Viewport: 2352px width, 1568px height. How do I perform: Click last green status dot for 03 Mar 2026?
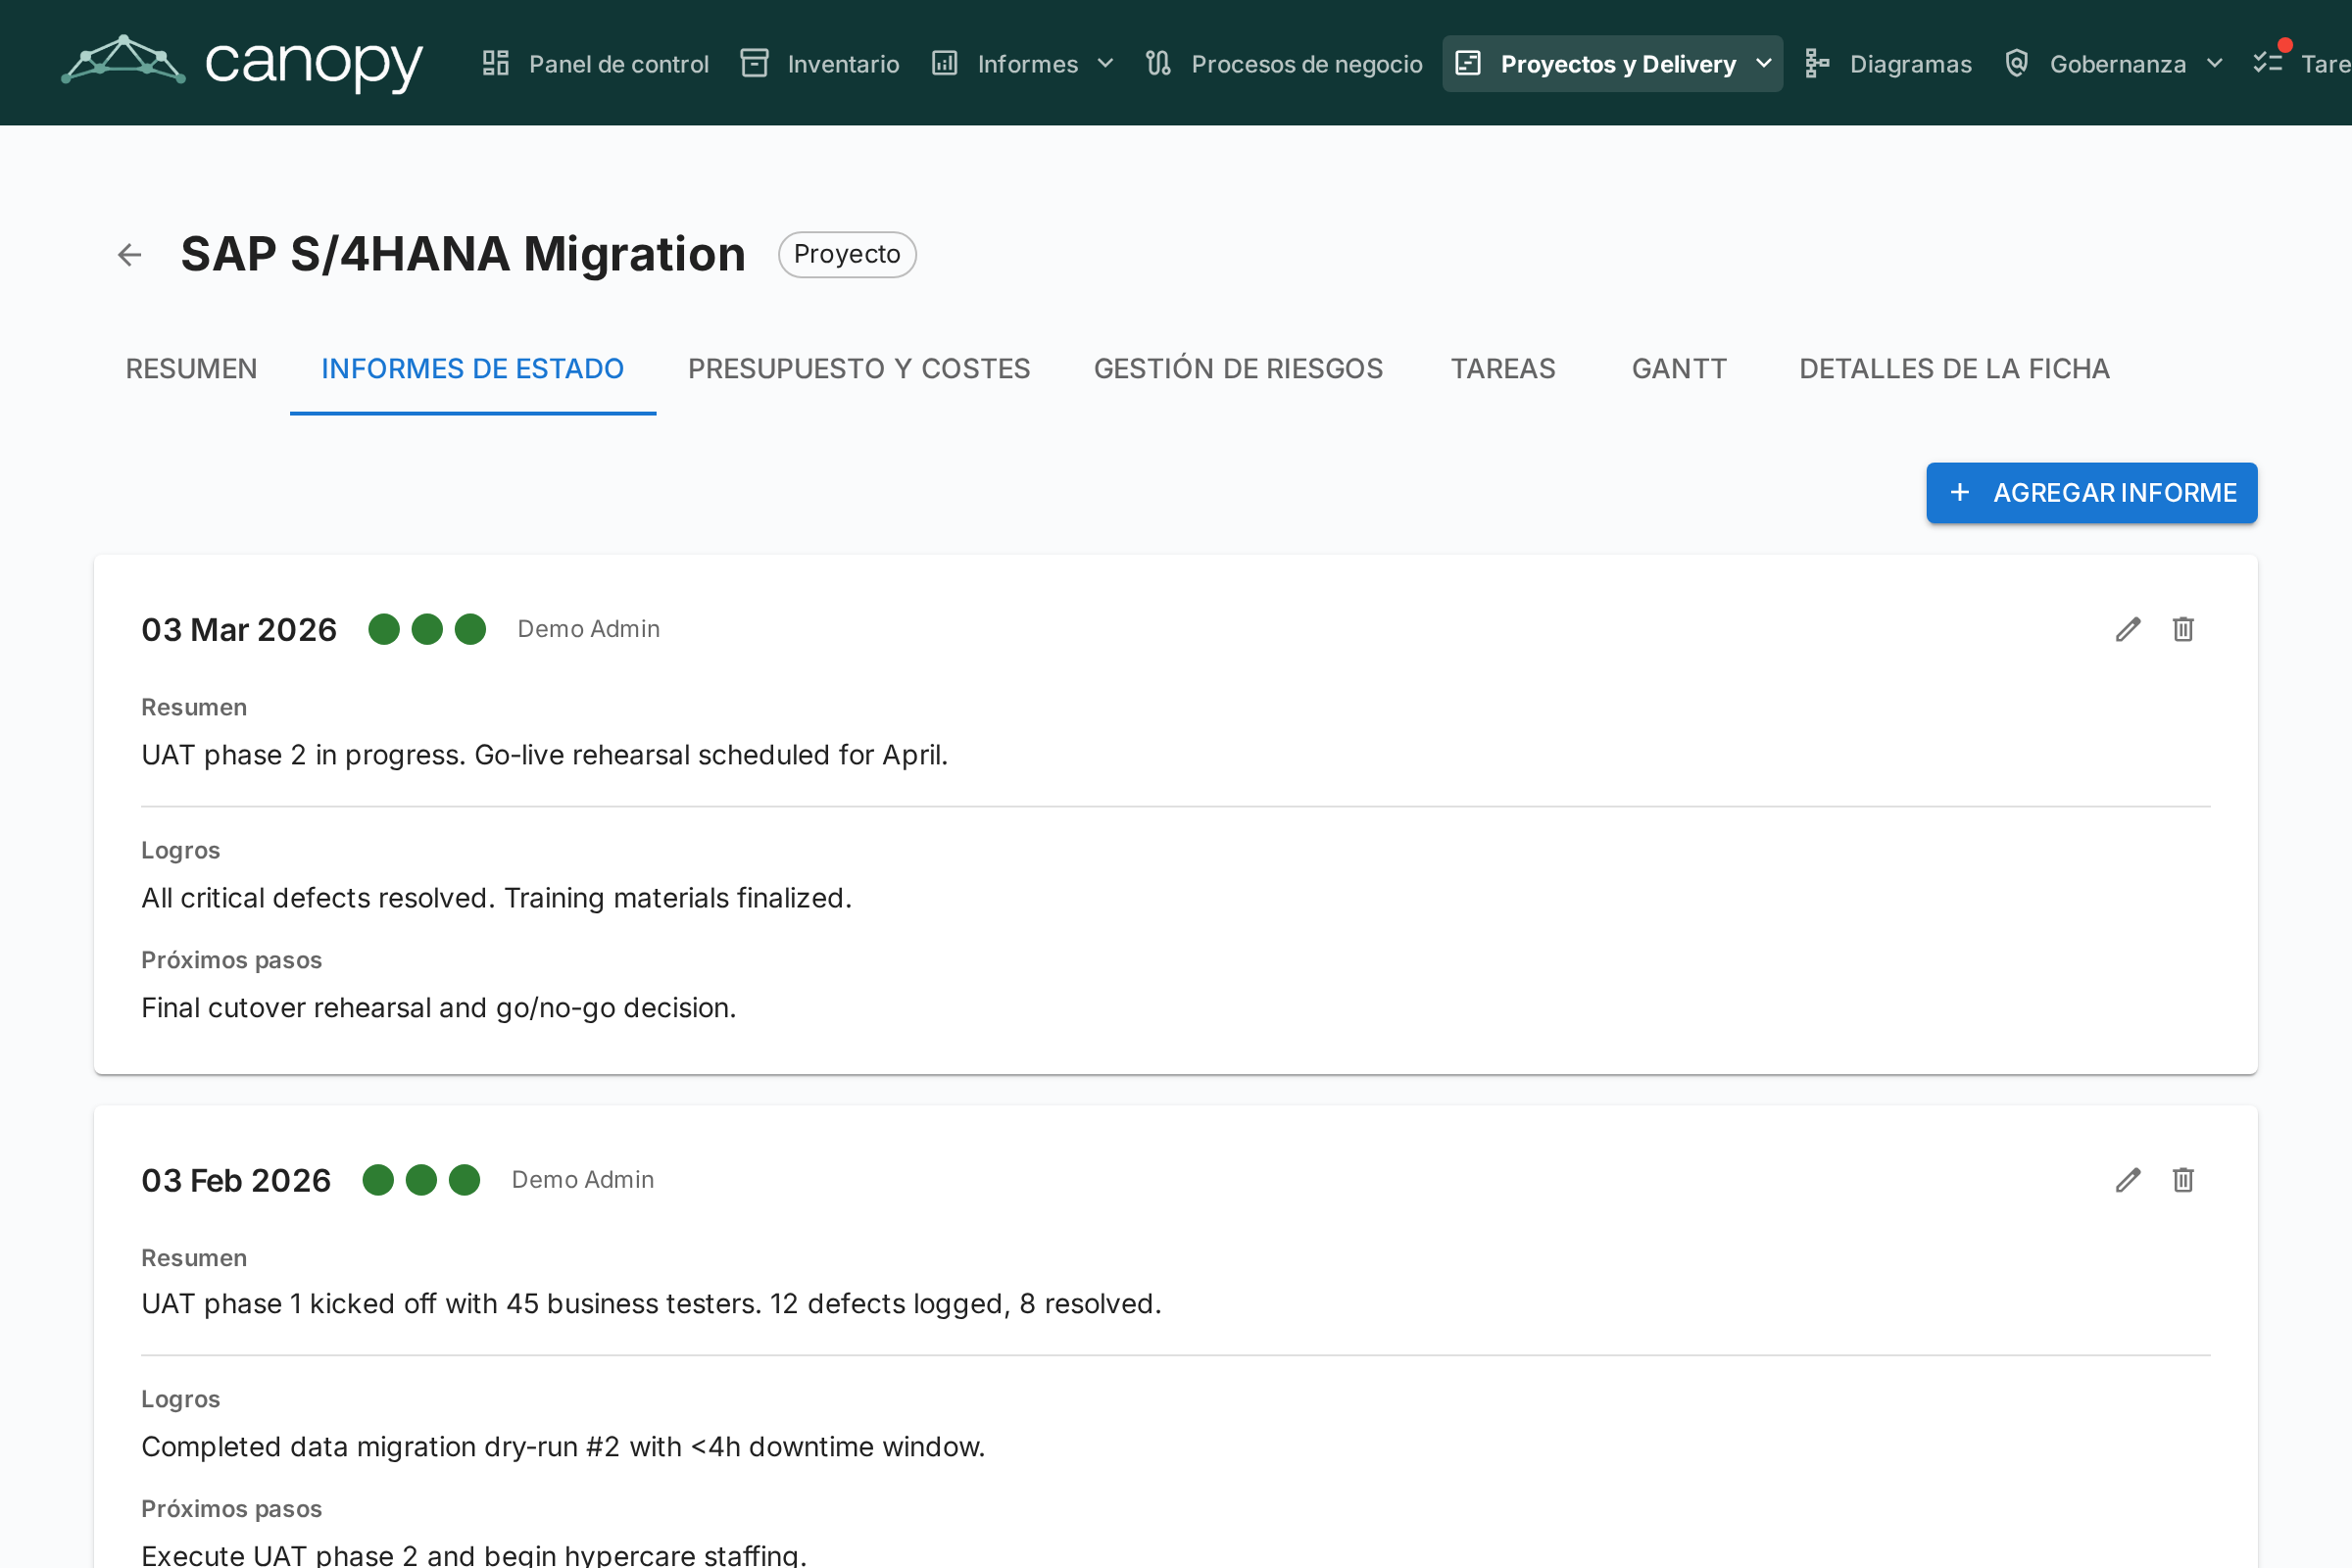pyautogui.click(x=470, y=629)
